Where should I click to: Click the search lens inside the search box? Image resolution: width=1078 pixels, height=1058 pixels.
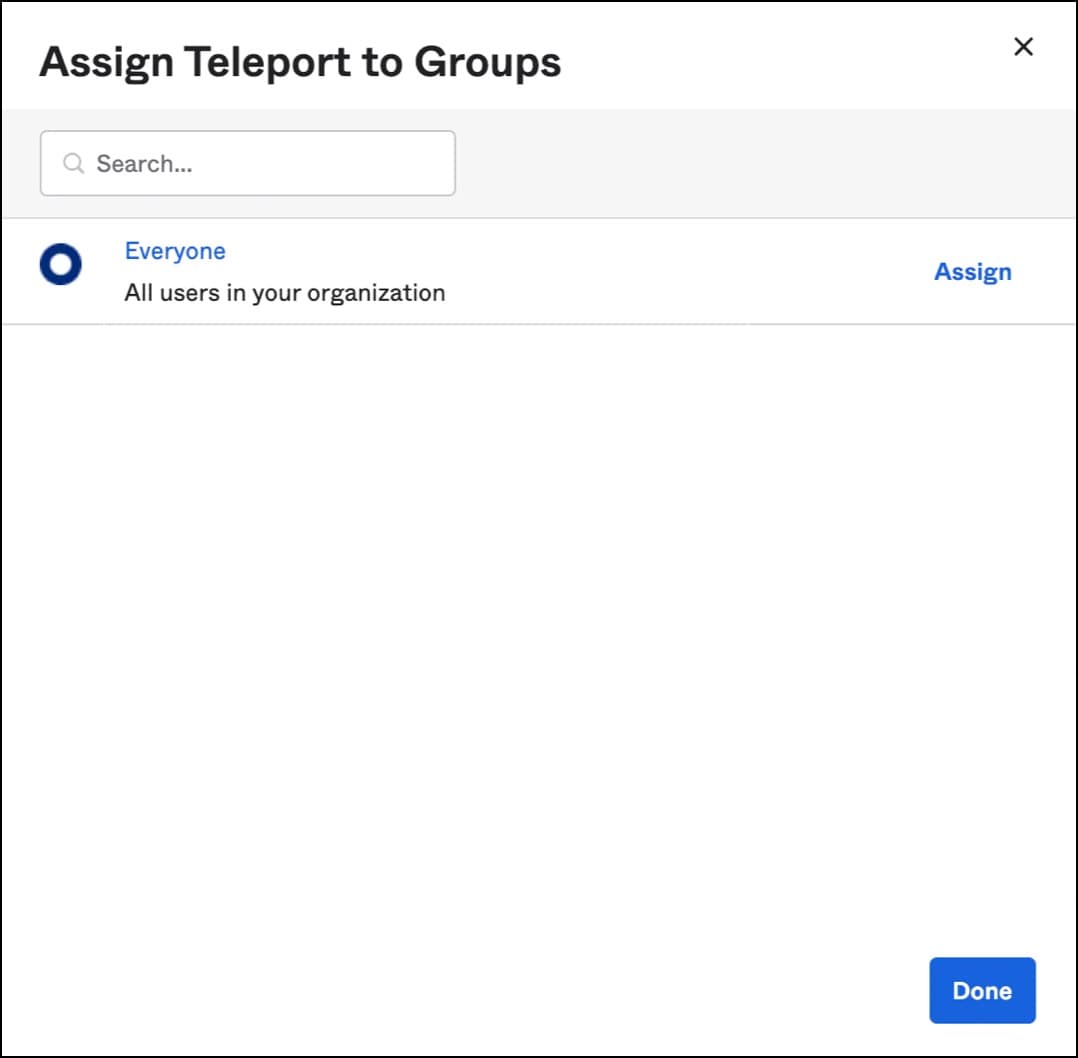coord(73,162)
